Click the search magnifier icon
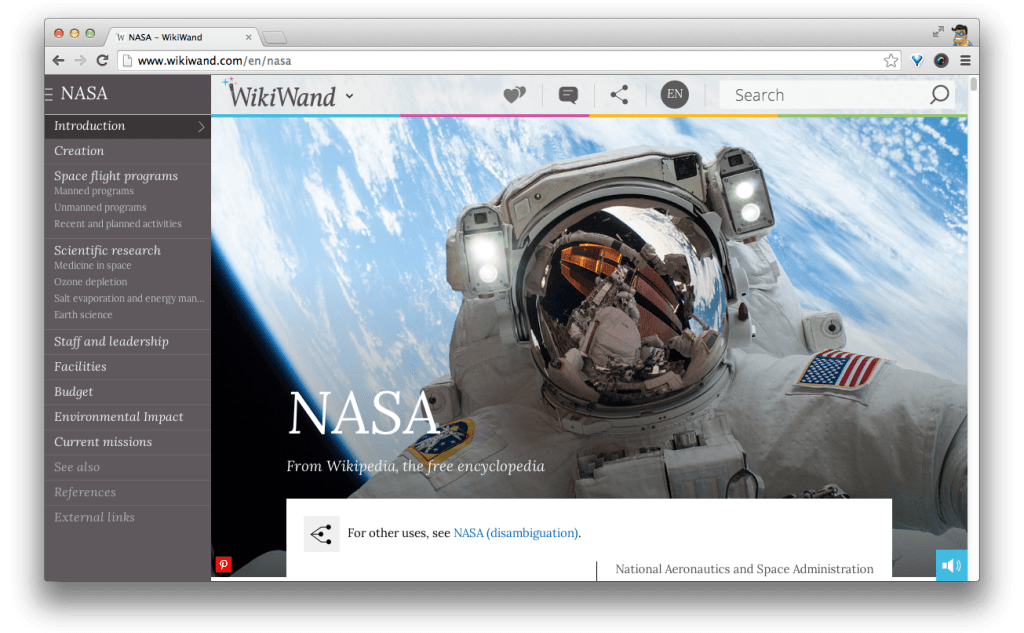1024x633 pixels. click(938, 94)
